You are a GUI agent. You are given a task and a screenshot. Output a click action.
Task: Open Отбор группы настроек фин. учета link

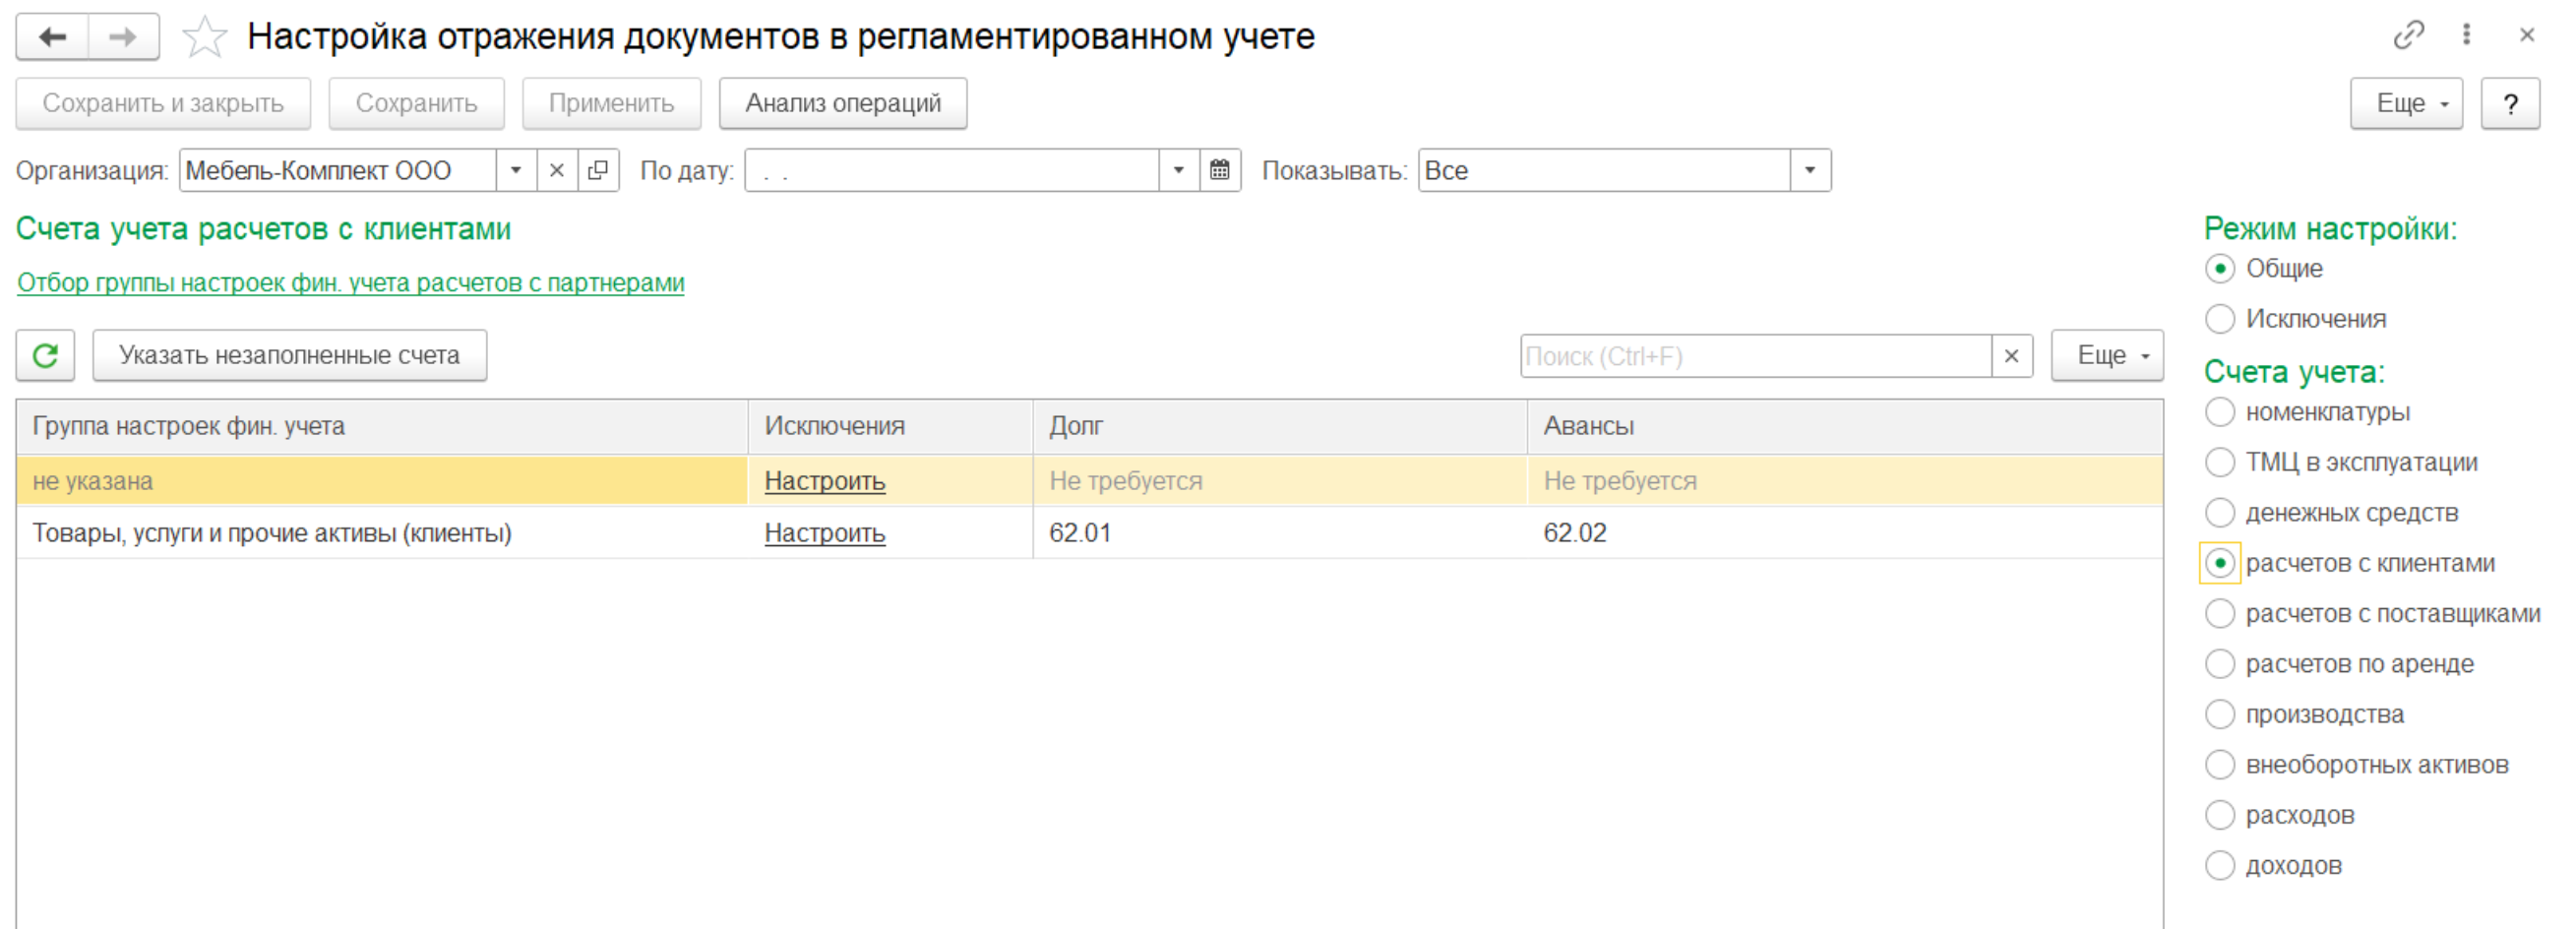click(350, 283)
